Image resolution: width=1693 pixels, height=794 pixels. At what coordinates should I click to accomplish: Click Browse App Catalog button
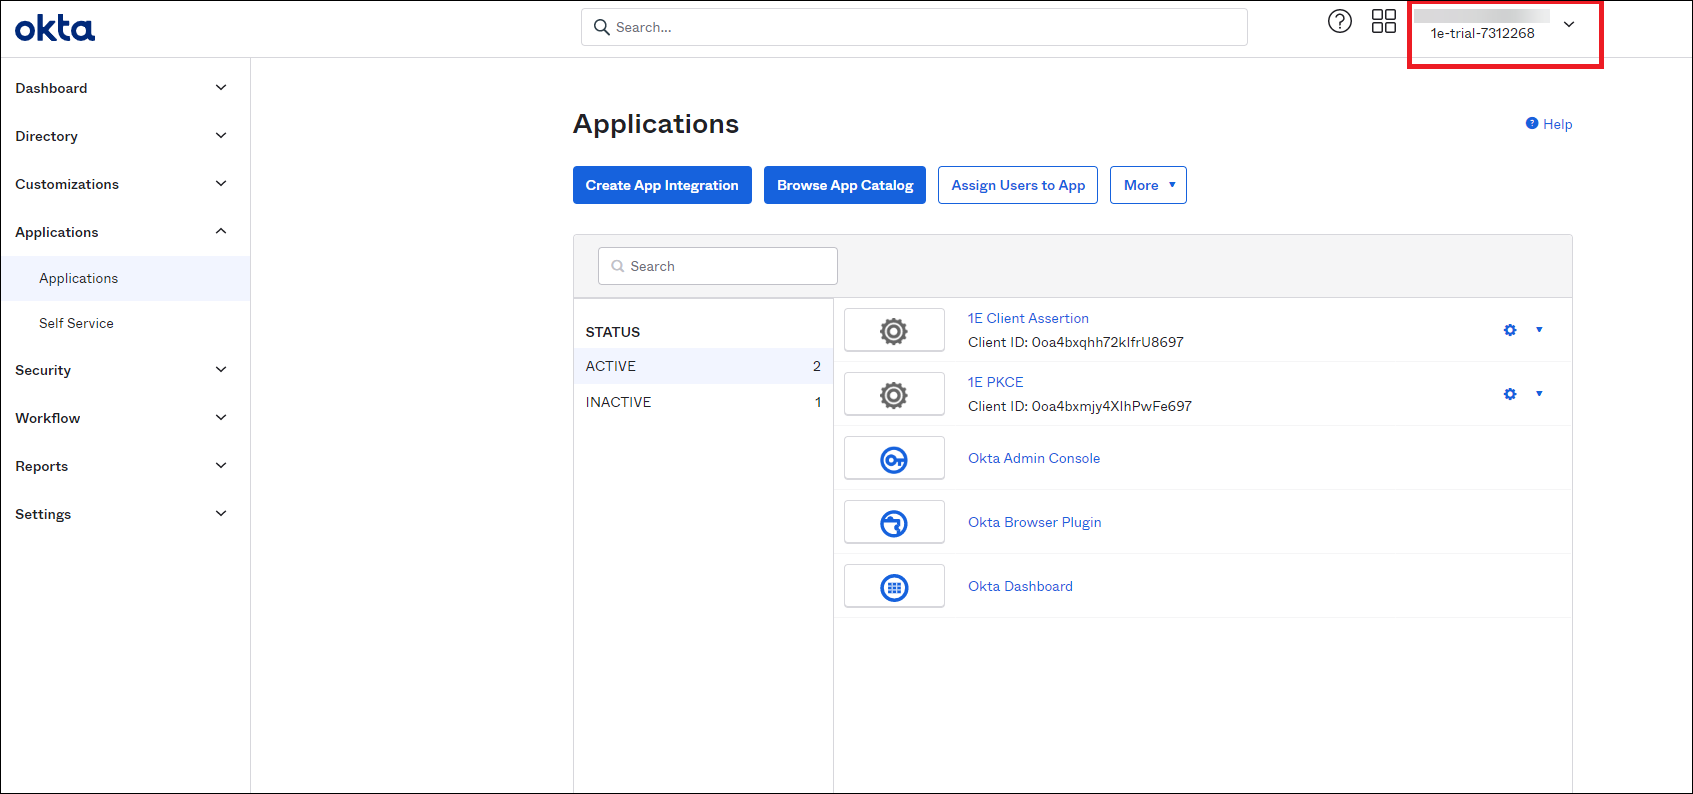pyautogui.click(x=845, y=185)
